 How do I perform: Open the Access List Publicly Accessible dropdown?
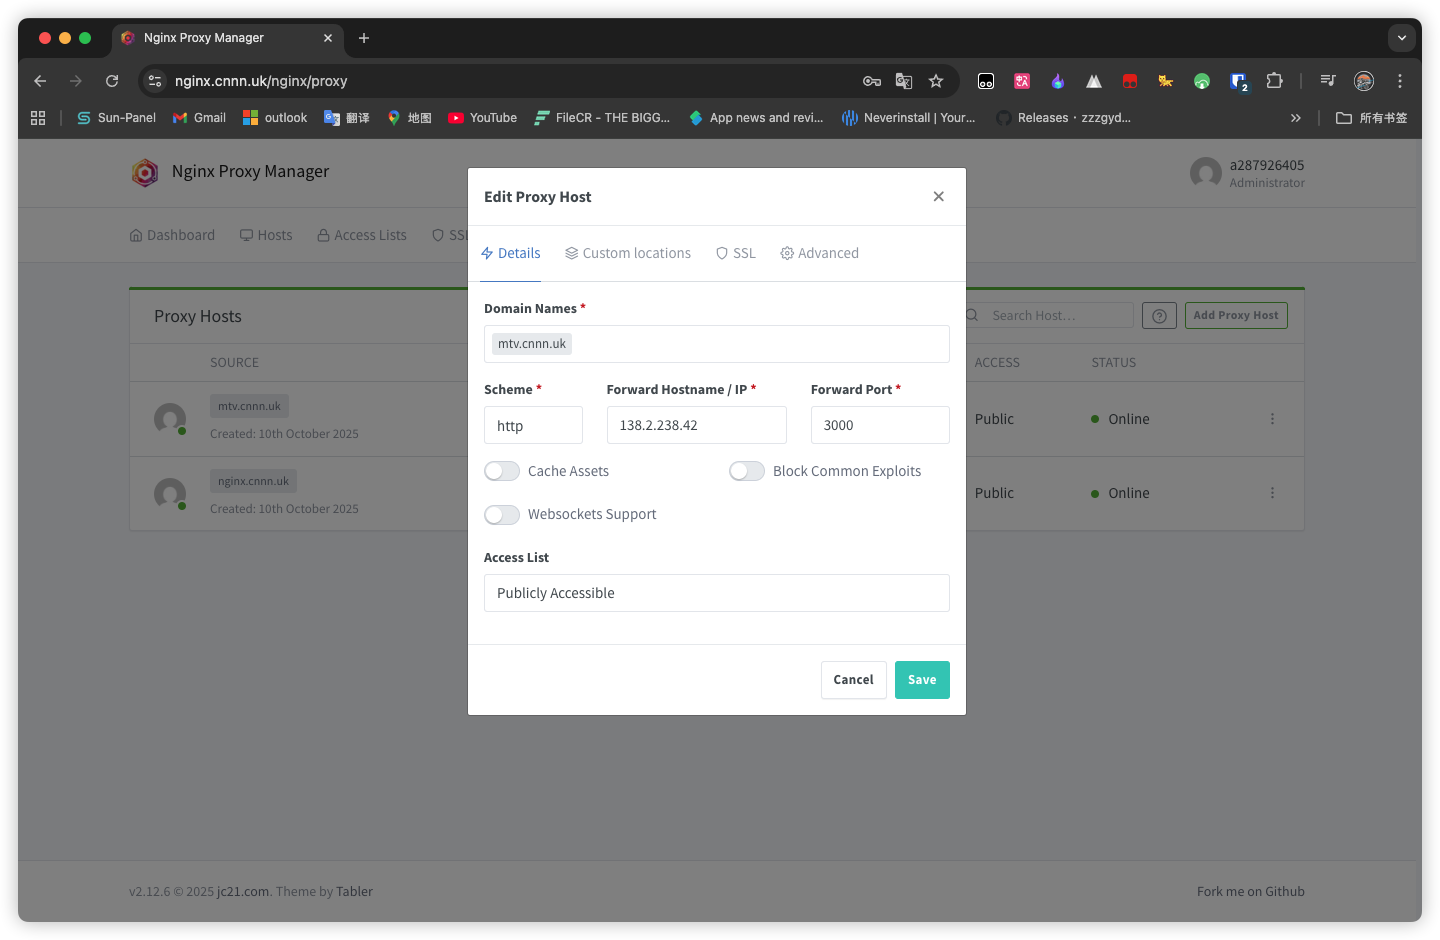coord(717,593)
